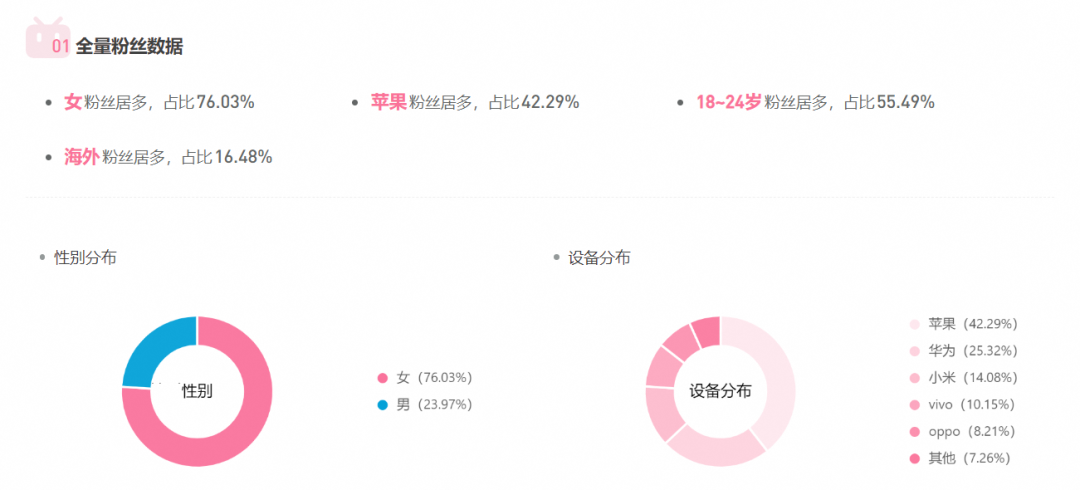Click the pink TV icon beside 01
The width and height of the screenshot is (1080, 490).
click(46, 38)
